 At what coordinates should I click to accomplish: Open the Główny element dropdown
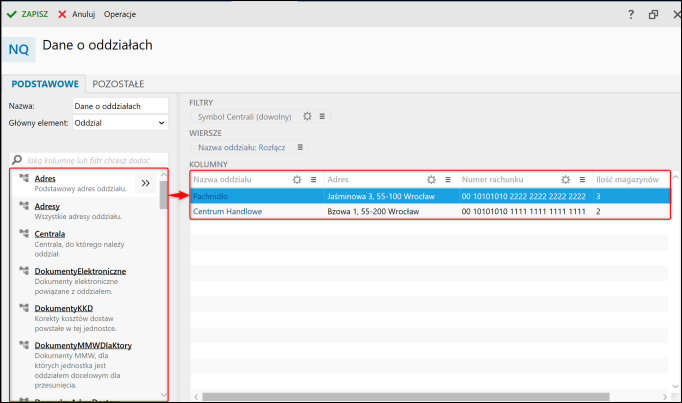click(120, 123)
